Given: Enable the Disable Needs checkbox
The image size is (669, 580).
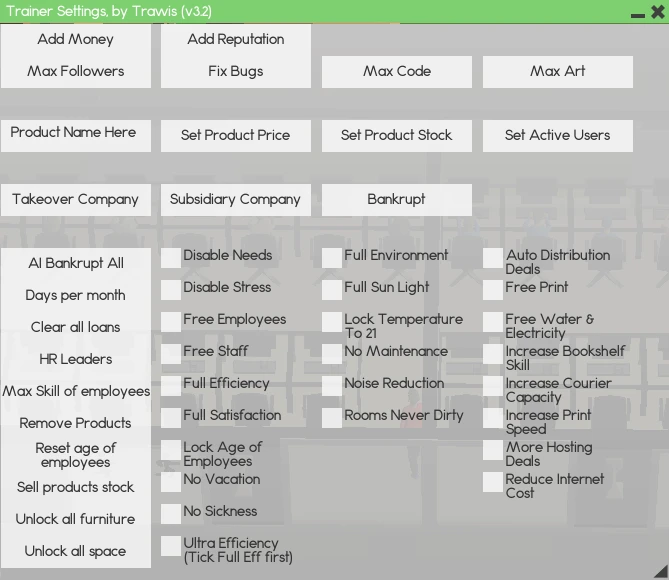Looking at the screenshot, I should 171,258.
